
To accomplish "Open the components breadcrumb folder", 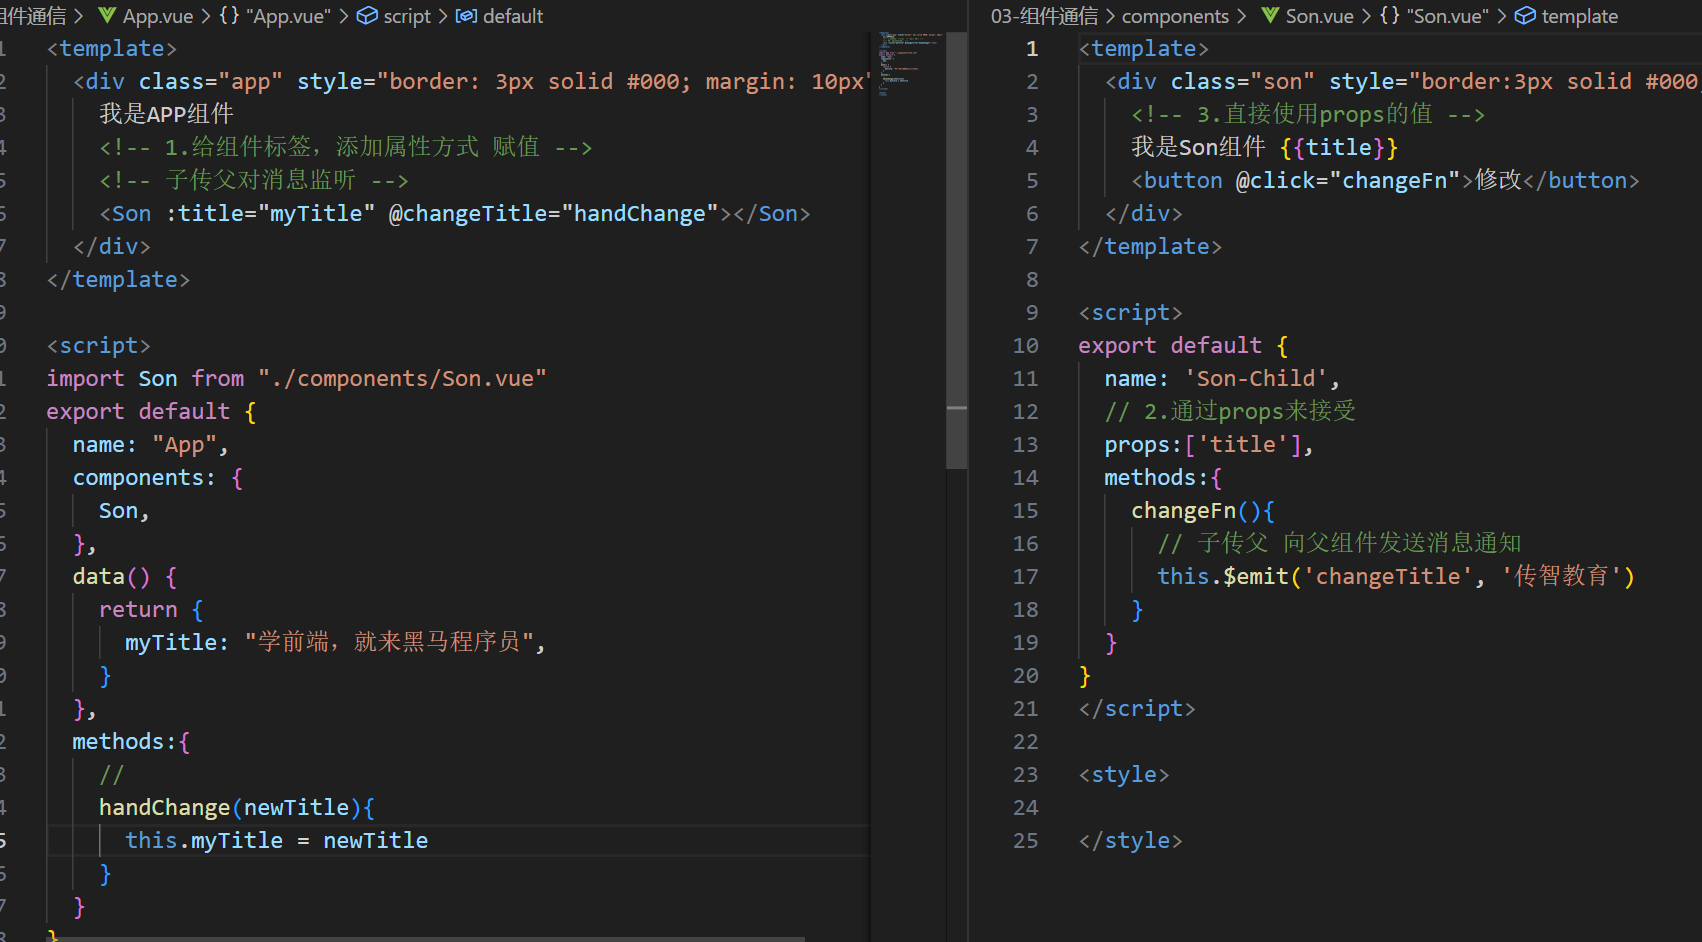I will [x=1175, y=16].
